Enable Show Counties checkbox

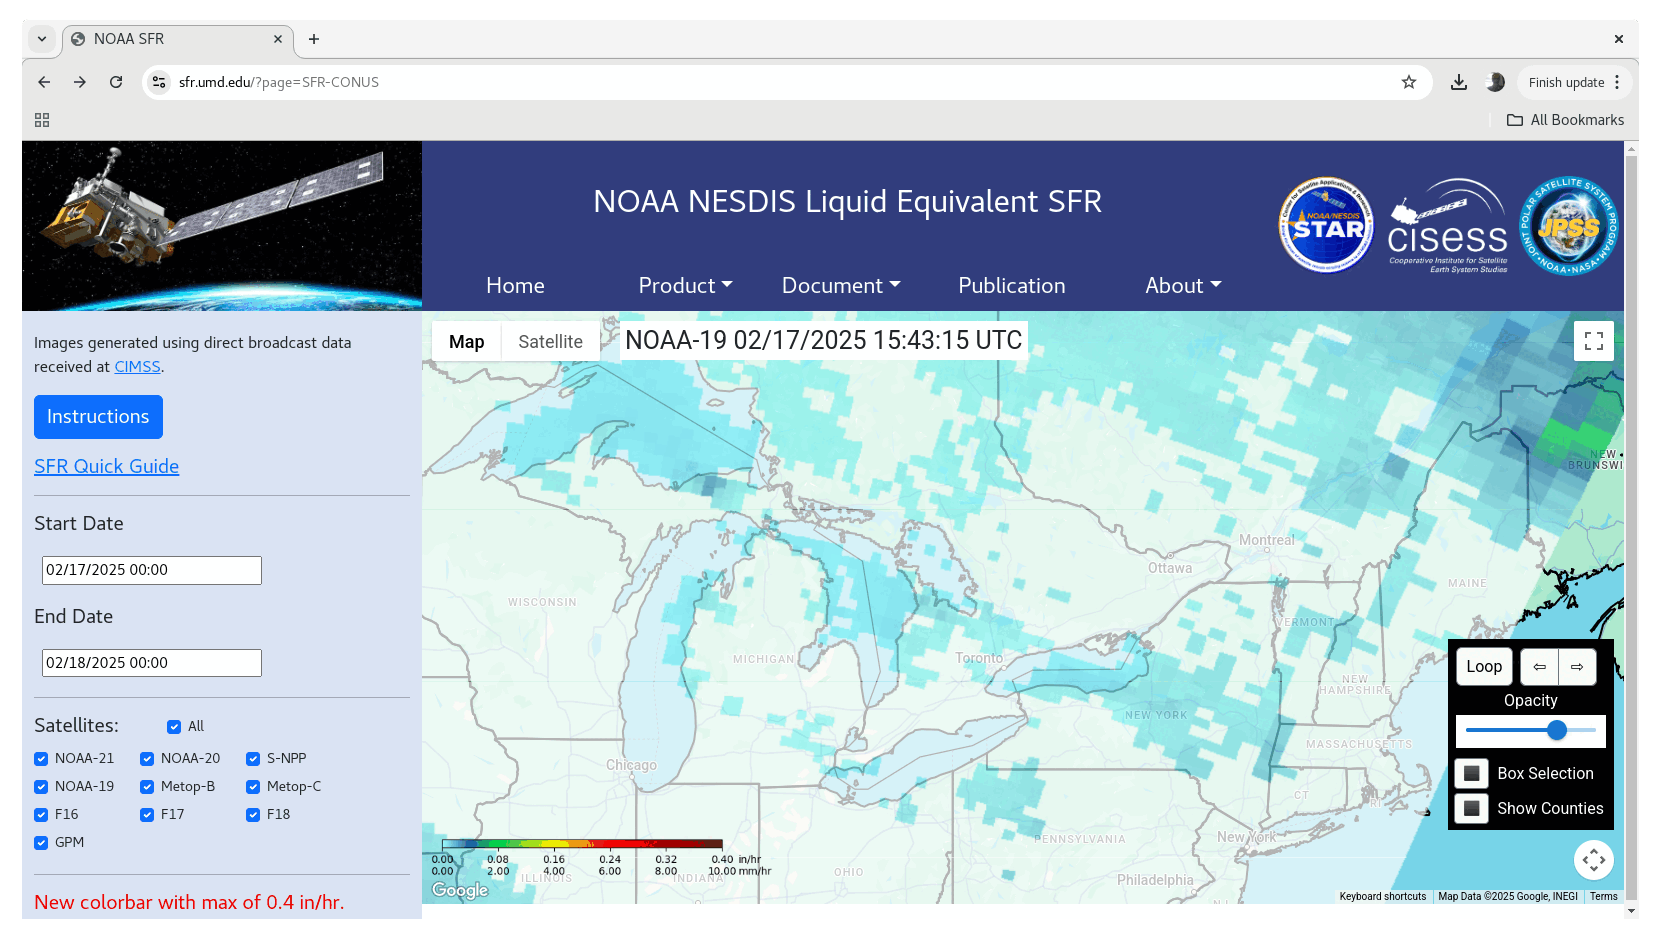(1471, 808)
